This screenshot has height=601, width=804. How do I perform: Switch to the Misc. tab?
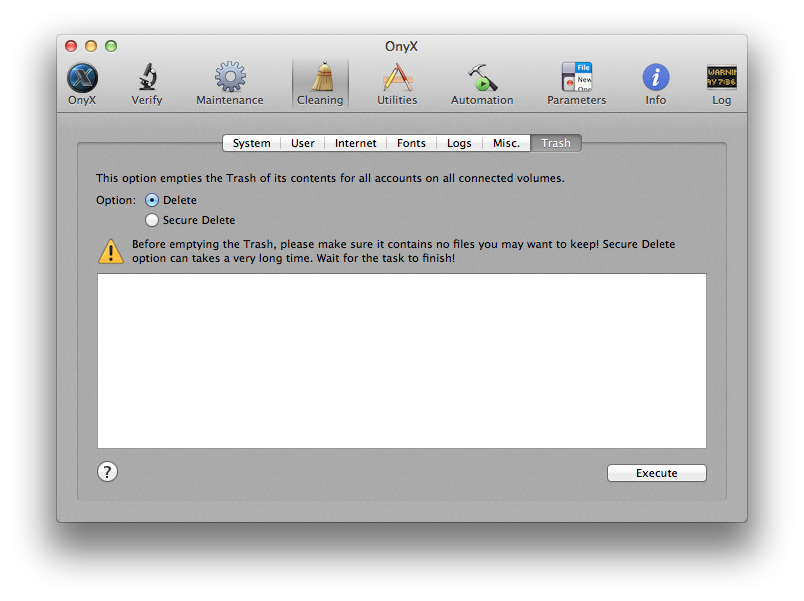506,143
